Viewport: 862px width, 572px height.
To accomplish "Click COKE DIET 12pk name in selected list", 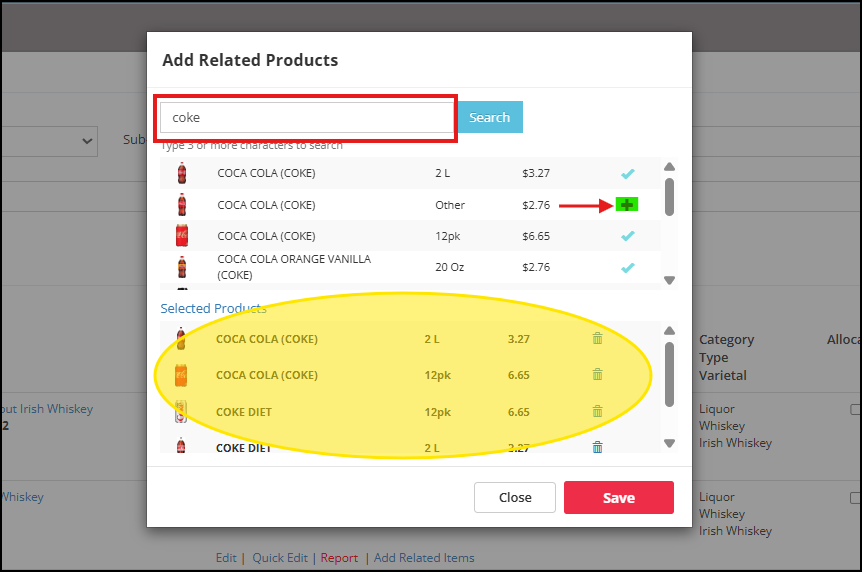I will [244, 412].
